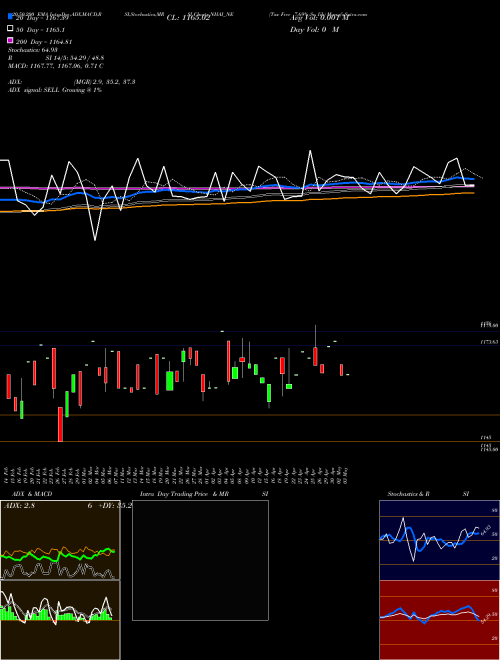Image resolution: width=500 pixels, height=660 pixels.
Task: Click the empty Intra Day Trading Price panel
Action: [200, 560]
